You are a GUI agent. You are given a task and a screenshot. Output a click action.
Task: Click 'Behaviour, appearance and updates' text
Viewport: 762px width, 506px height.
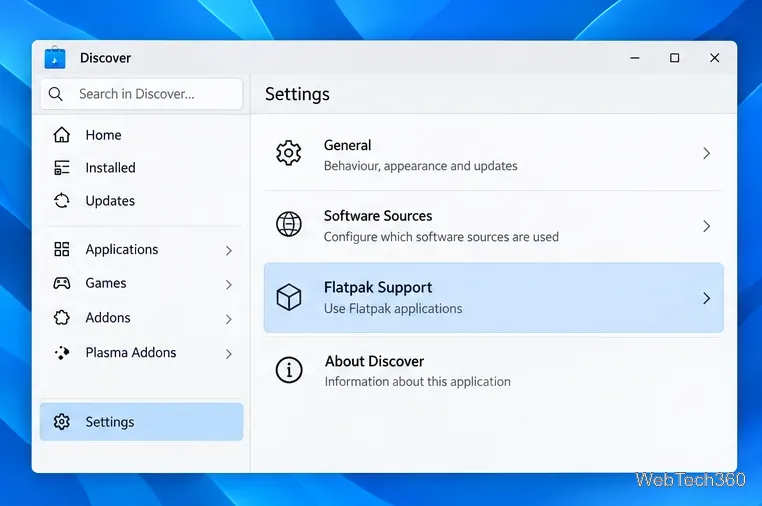(420, 166)
